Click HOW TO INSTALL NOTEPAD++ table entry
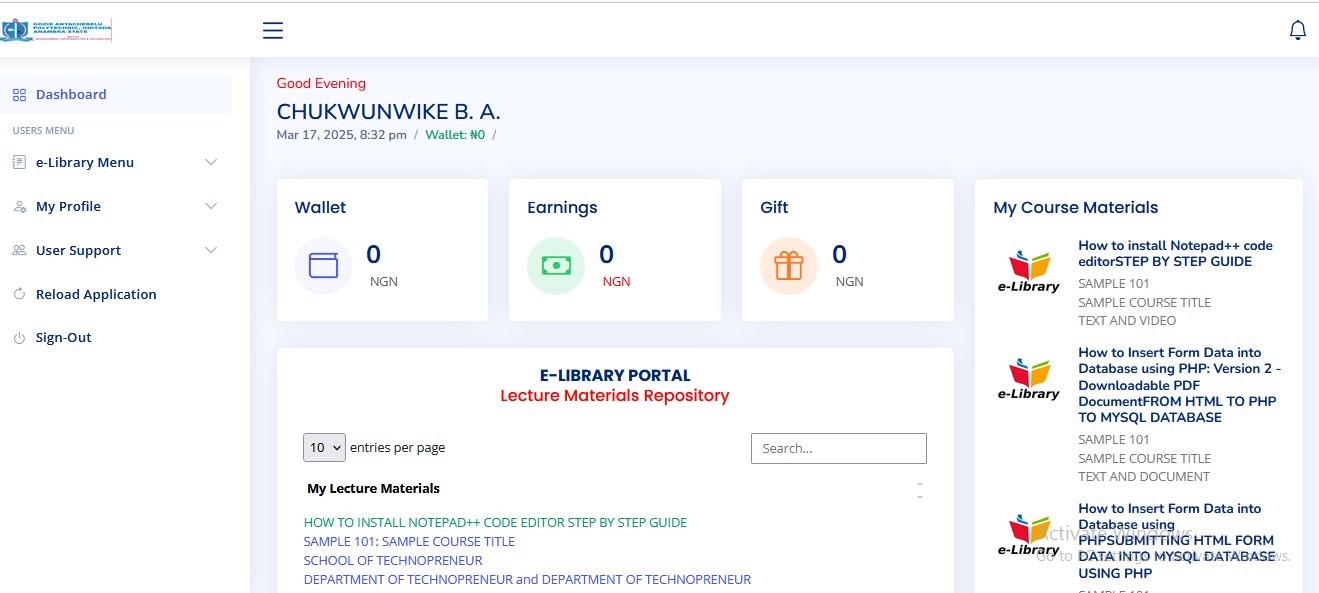 [495, 522]
